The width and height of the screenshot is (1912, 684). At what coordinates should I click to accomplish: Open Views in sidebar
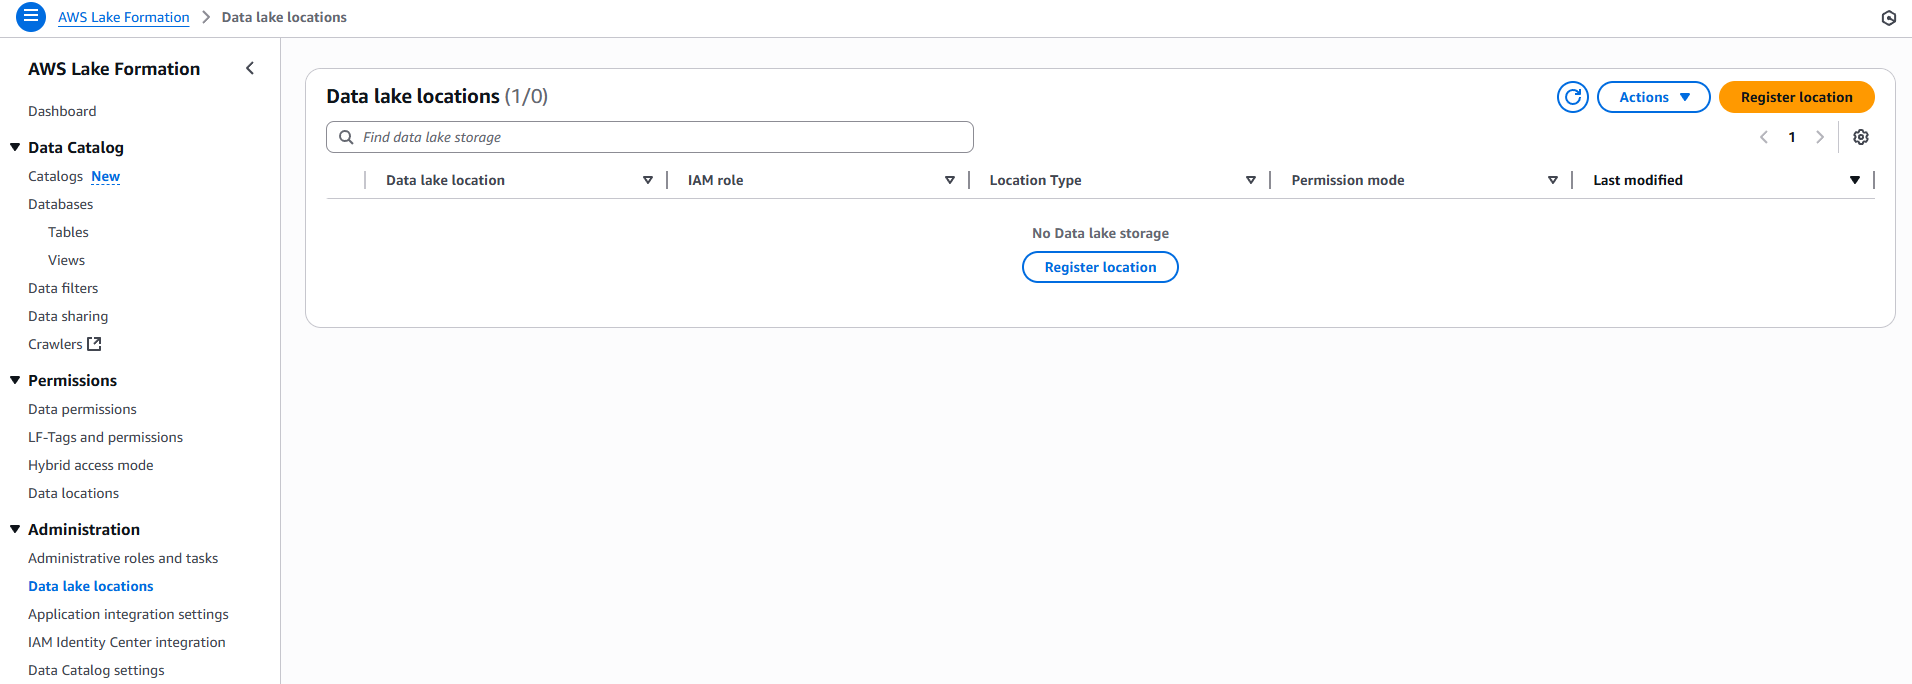click(x=66, y=260)
